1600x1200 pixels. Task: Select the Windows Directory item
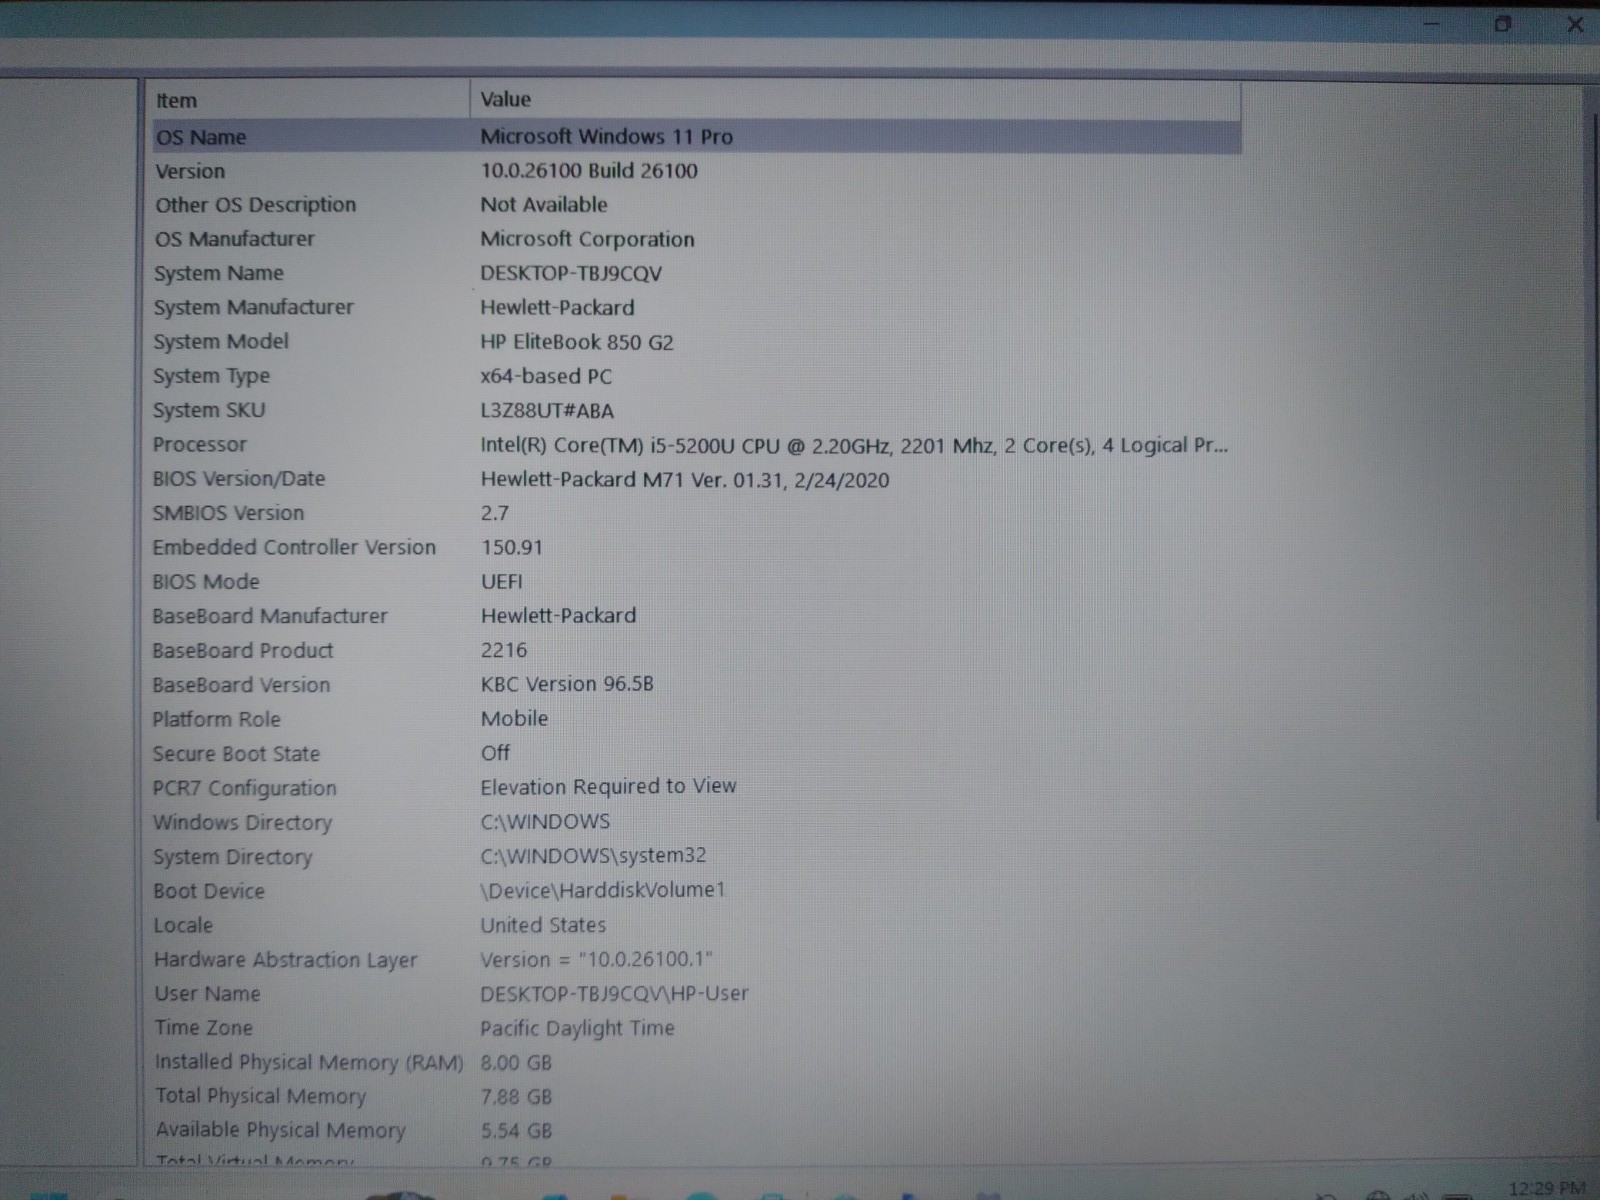(242, 823)
